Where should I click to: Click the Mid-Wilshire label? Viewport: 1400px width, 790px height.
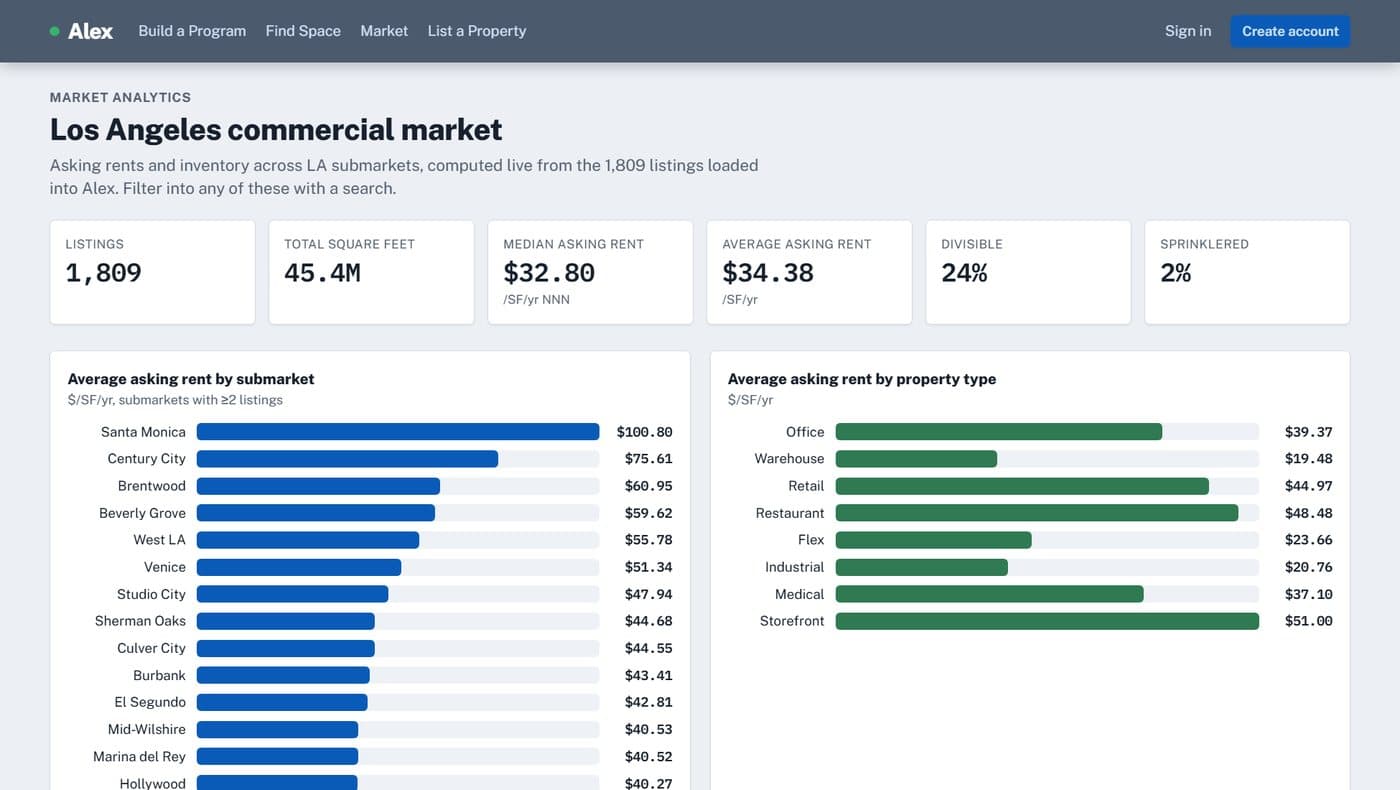(x=147, y=729)
